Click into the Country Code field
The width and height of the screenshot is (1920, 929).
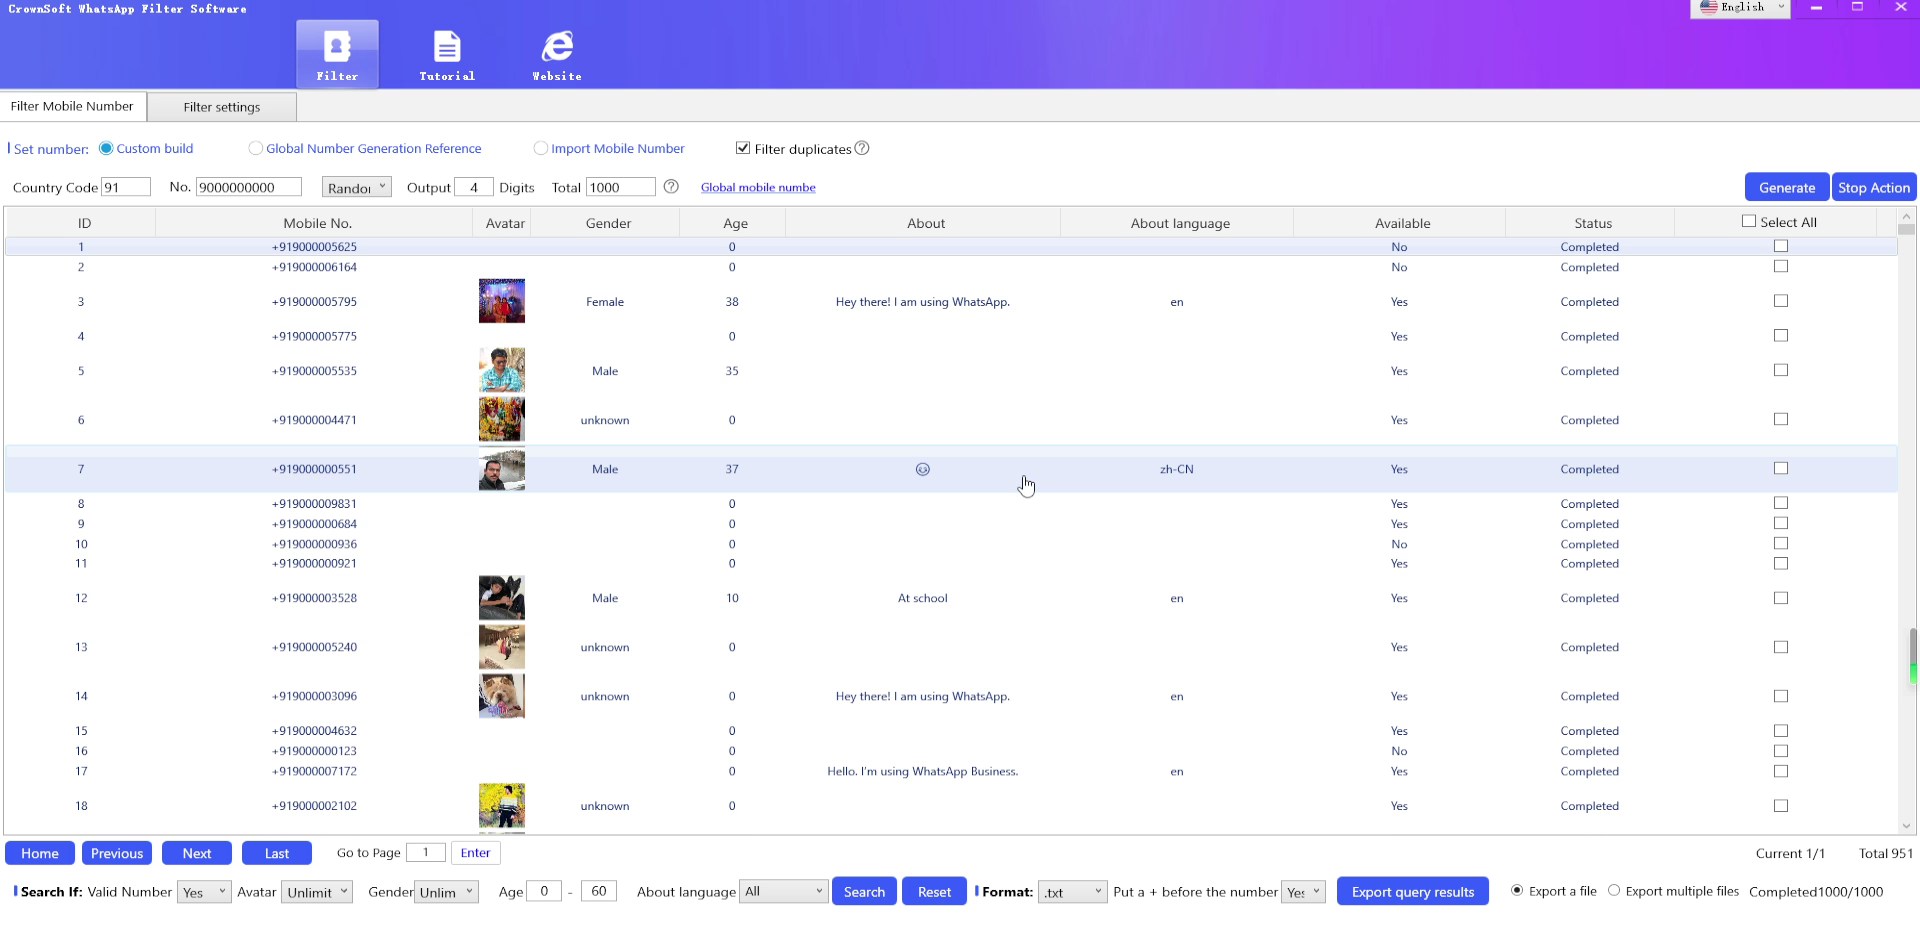pyautogui.click(x=126, y=187)
